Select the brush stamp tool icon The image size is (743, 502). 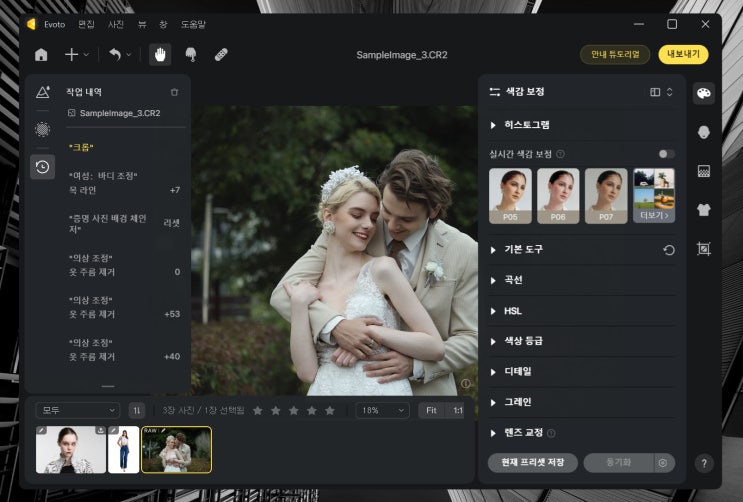[191, 55]
